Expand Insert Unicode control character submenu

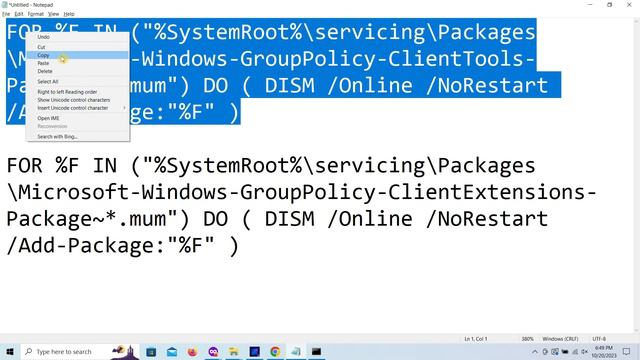78,108
